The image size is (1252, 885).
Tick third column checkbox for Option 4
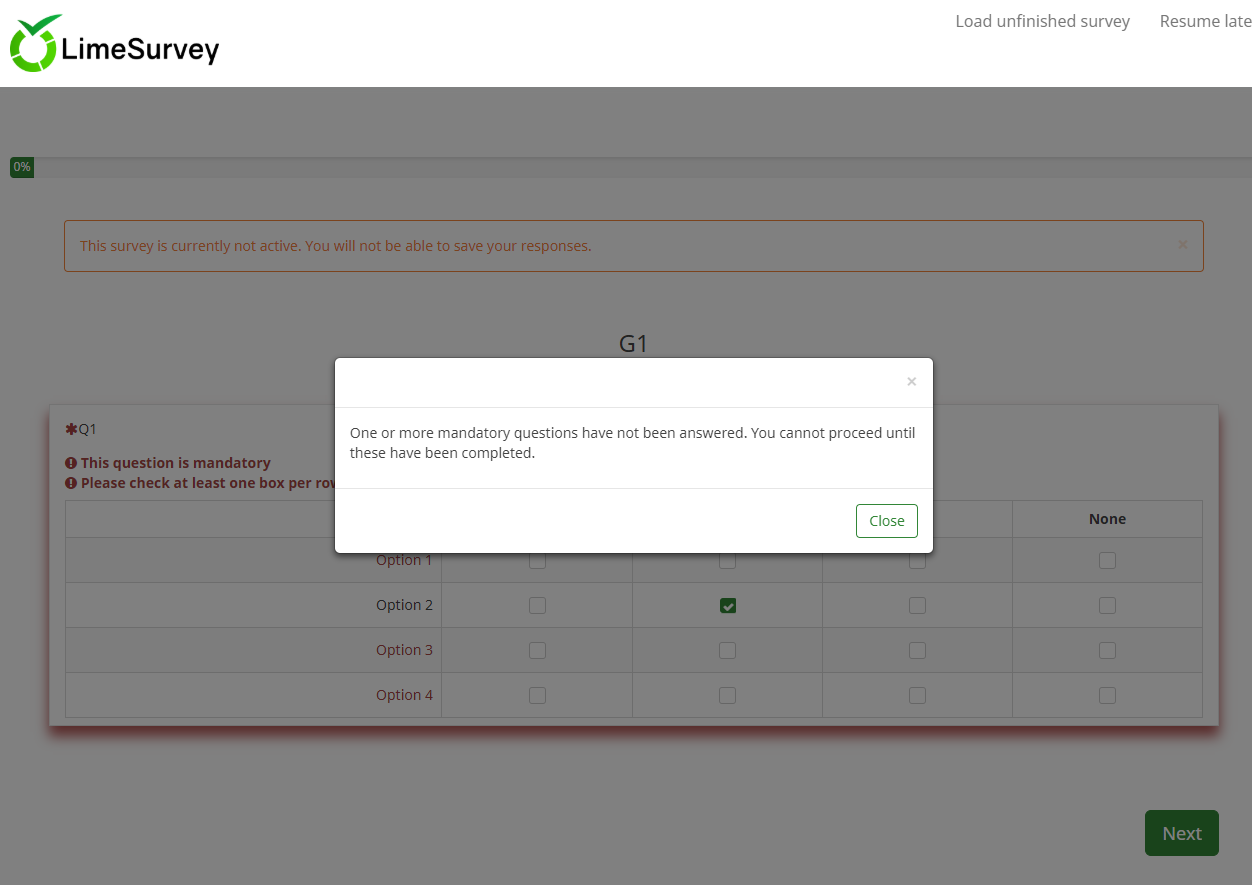coord(917,696)
